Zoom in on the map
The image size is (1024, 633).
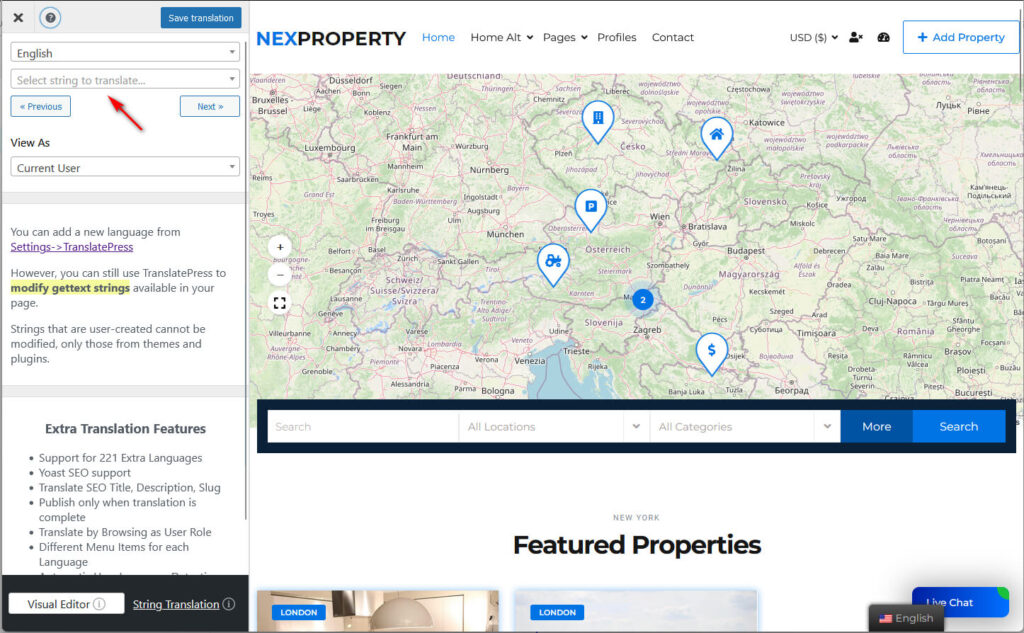point(280,247)
